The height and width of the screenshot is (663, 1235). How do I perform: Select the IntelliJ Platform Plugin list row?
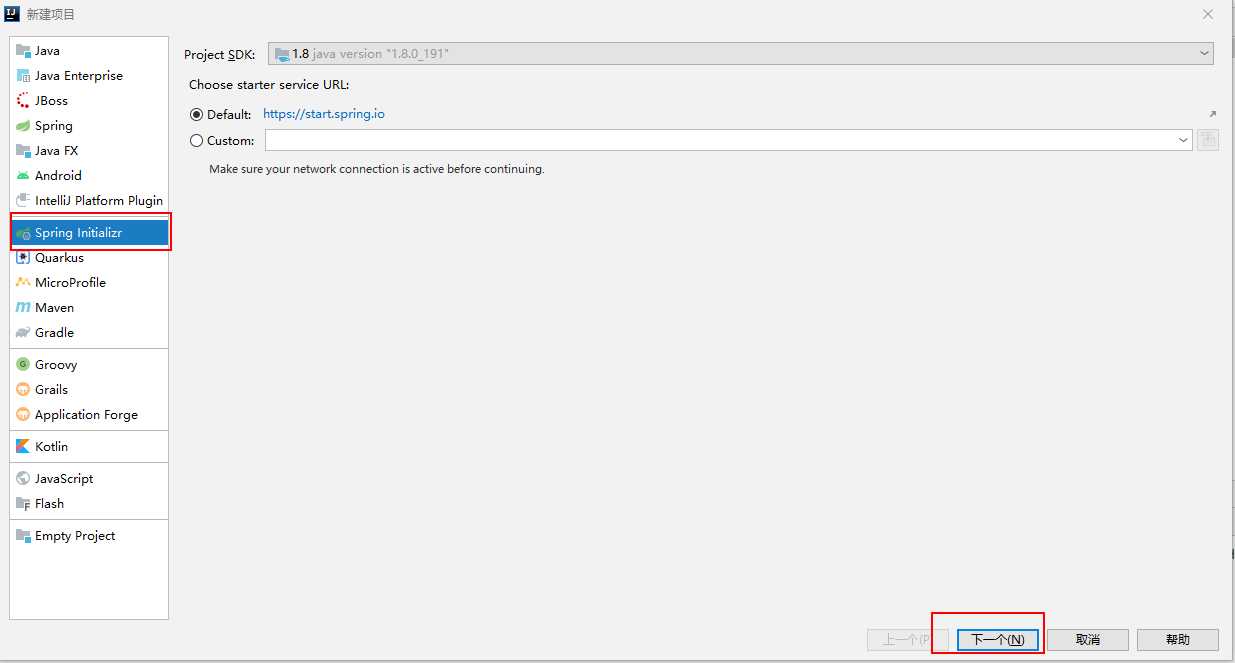(89, 201)
